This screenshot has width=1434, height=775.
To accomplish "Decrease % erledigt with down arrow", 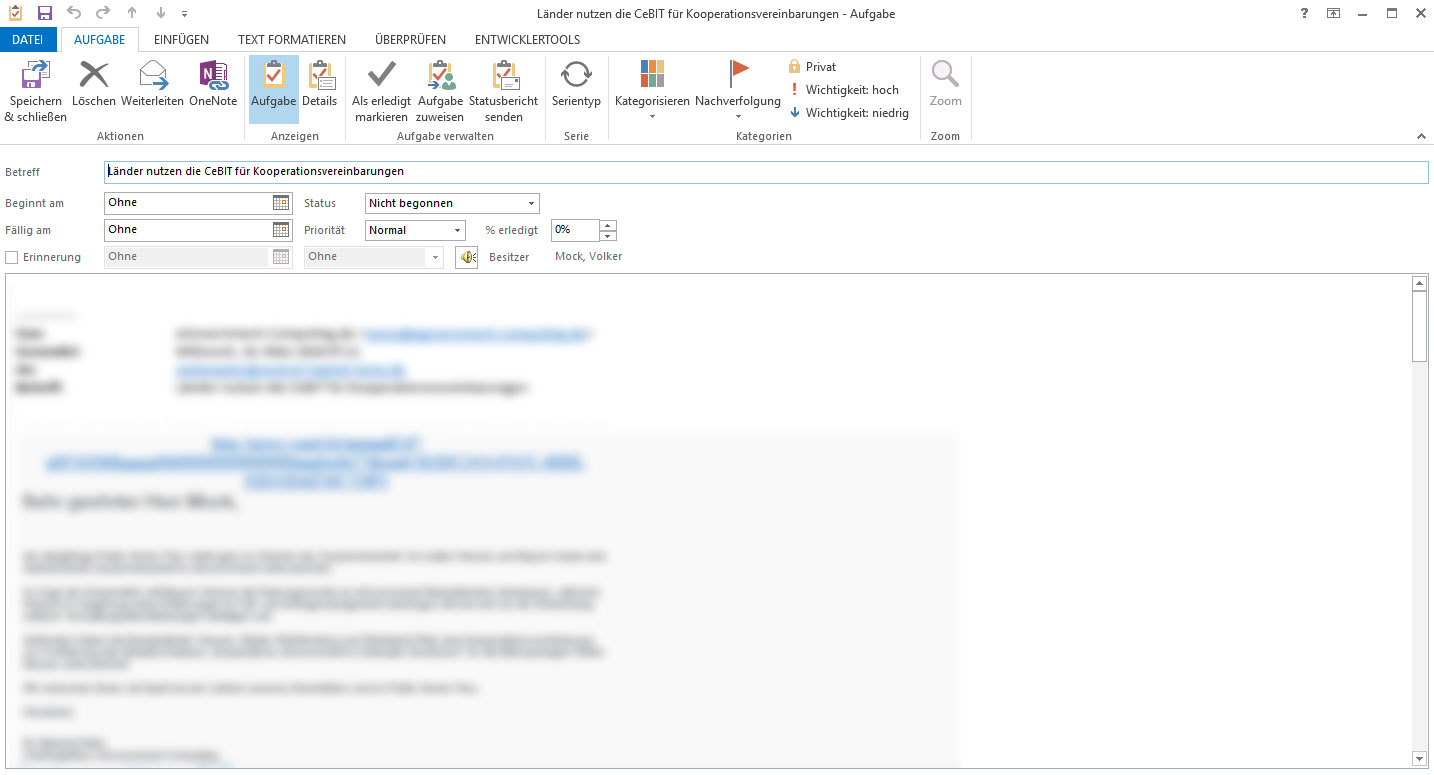I will [x=608, y=236].
